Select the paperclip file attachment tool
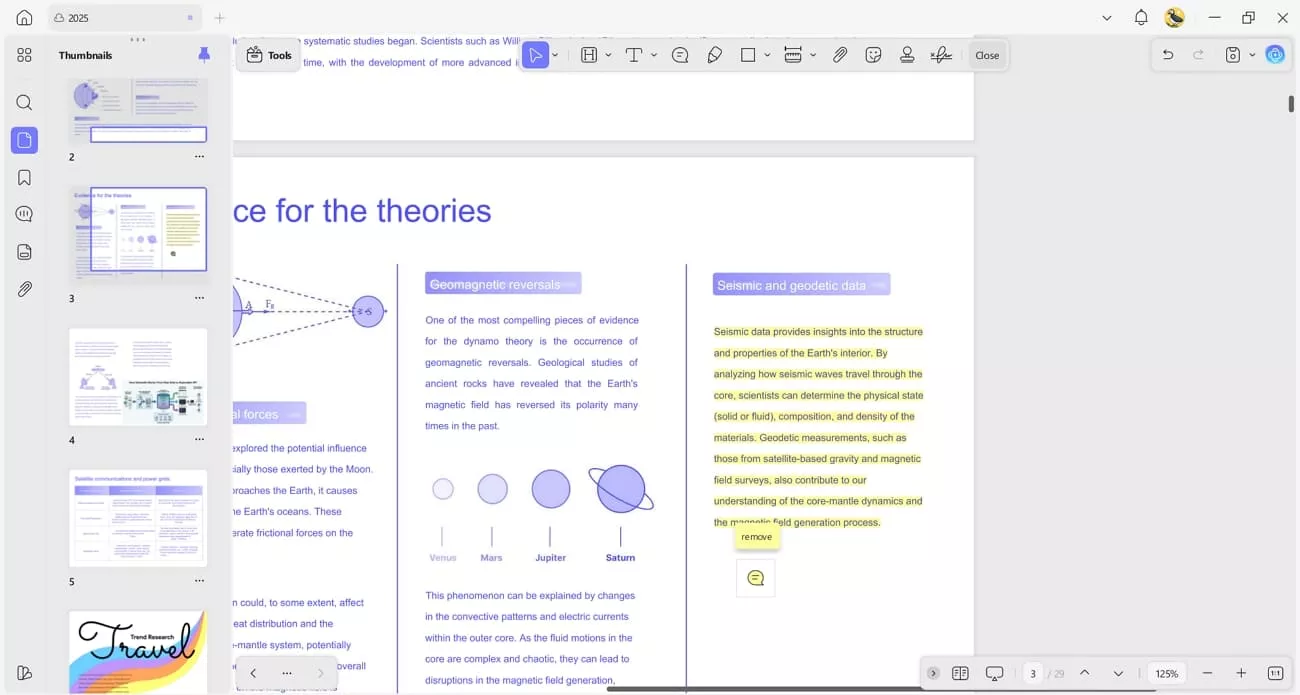Image resolution: width=1300 pixels, height=695 pixels. point(840,55)
